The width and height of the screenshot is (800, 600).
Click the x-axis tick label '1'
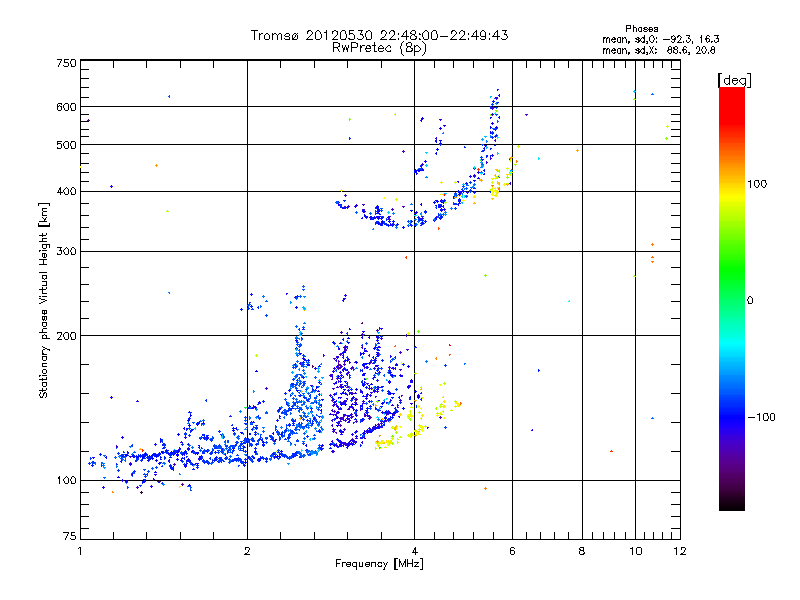(80, 551)
